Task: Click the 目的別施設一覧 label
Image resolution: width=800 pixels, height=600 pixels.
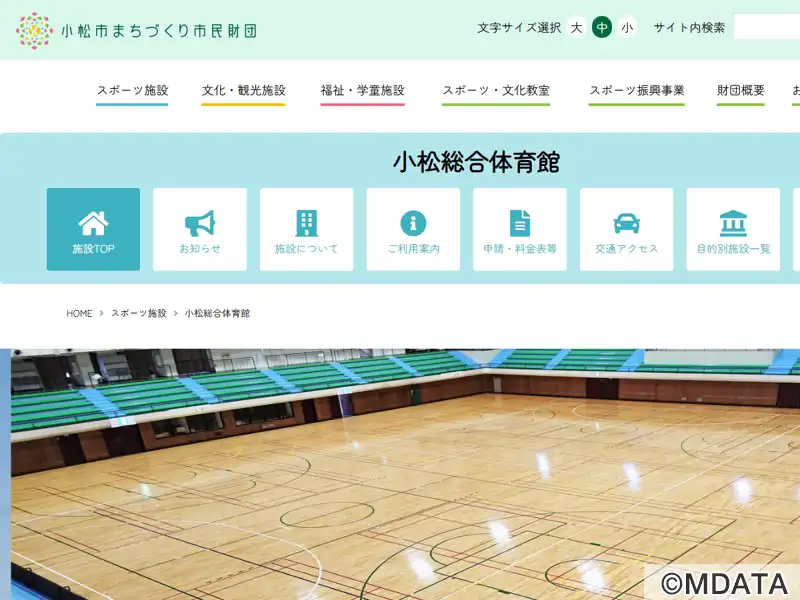Action: (x=733, y=248)
